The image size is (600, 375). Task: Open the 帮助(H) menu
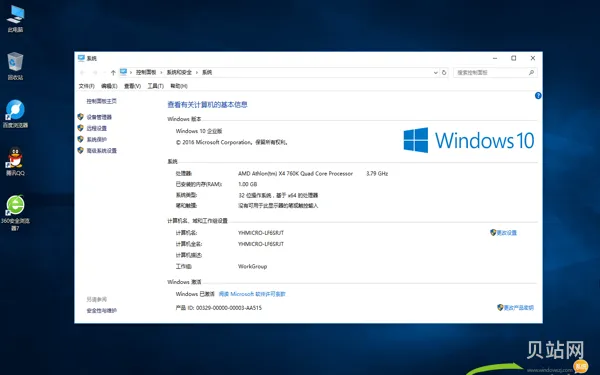click(179, 86)
